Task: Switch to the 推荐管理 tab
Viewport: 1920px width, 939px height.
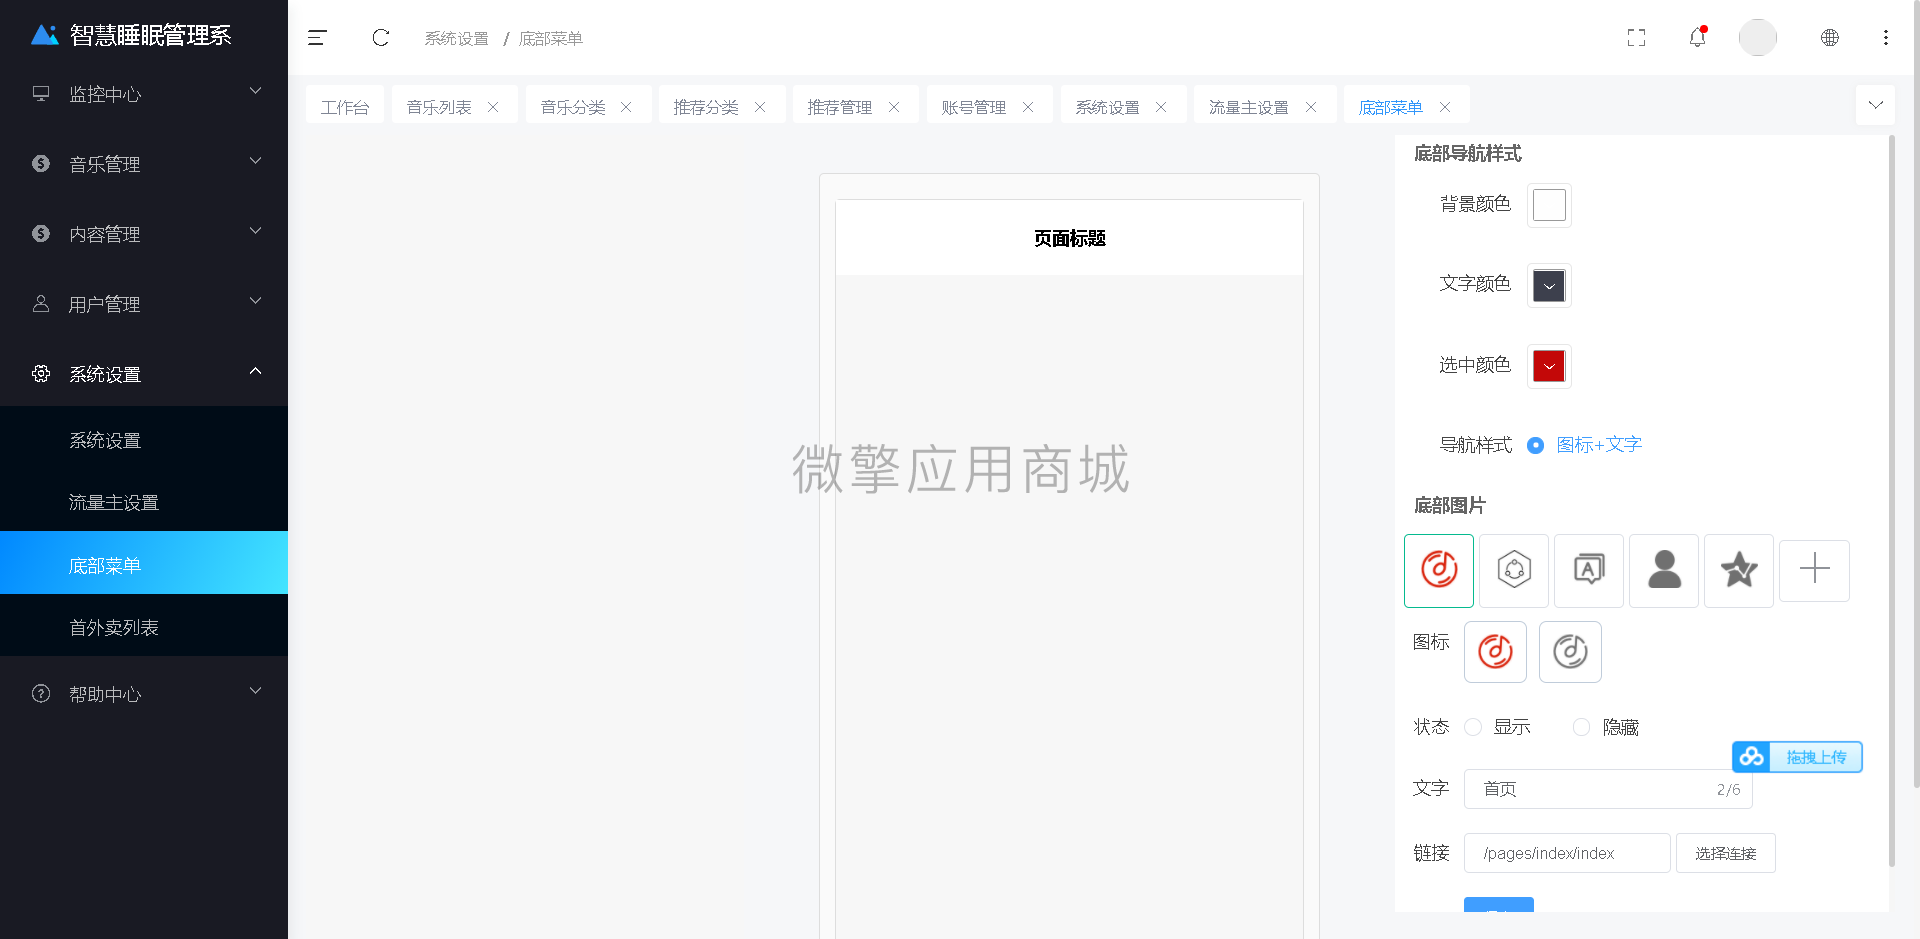Action: click(840, 107)
